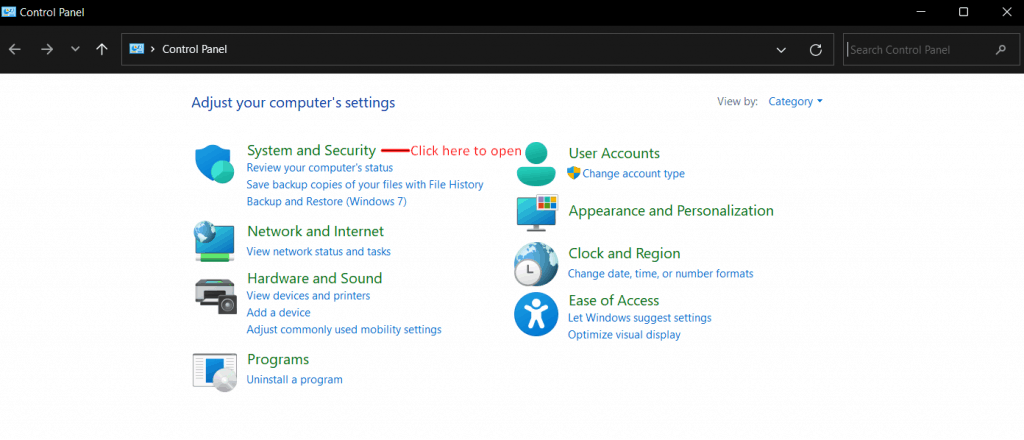Open Backup and Restore (Windows 7) link

[x=326, y=201]
